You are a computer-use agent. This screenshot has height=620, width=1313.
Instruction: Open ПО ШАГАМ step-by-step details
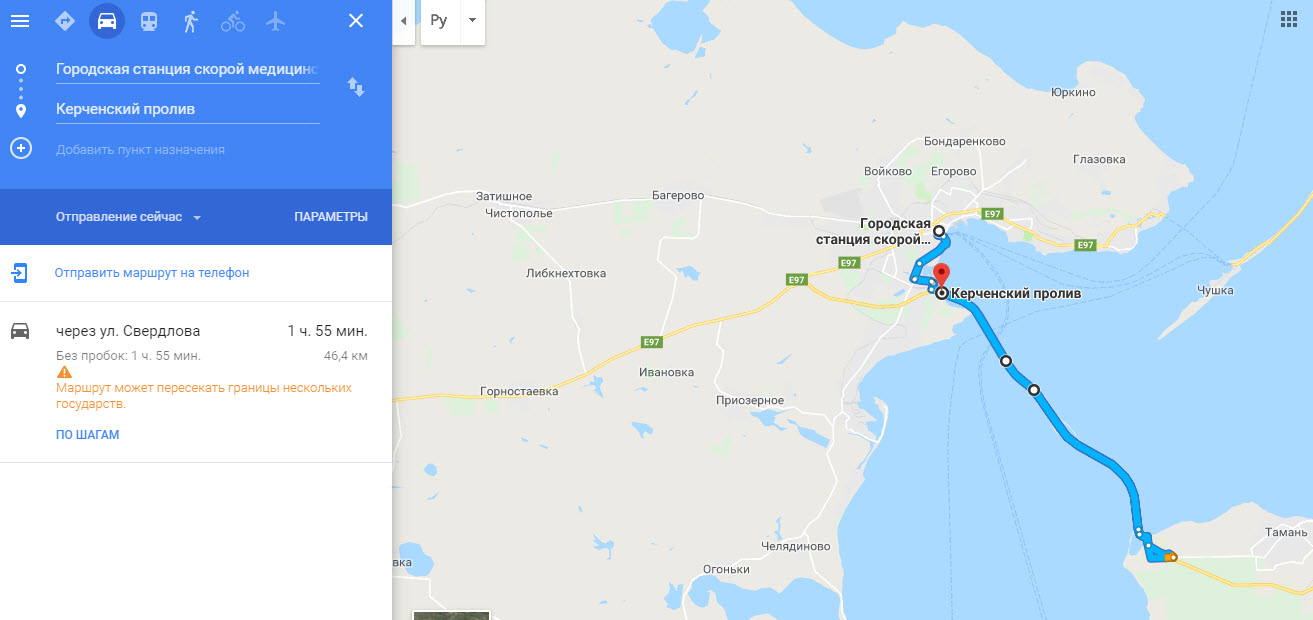tap(88, 435)
